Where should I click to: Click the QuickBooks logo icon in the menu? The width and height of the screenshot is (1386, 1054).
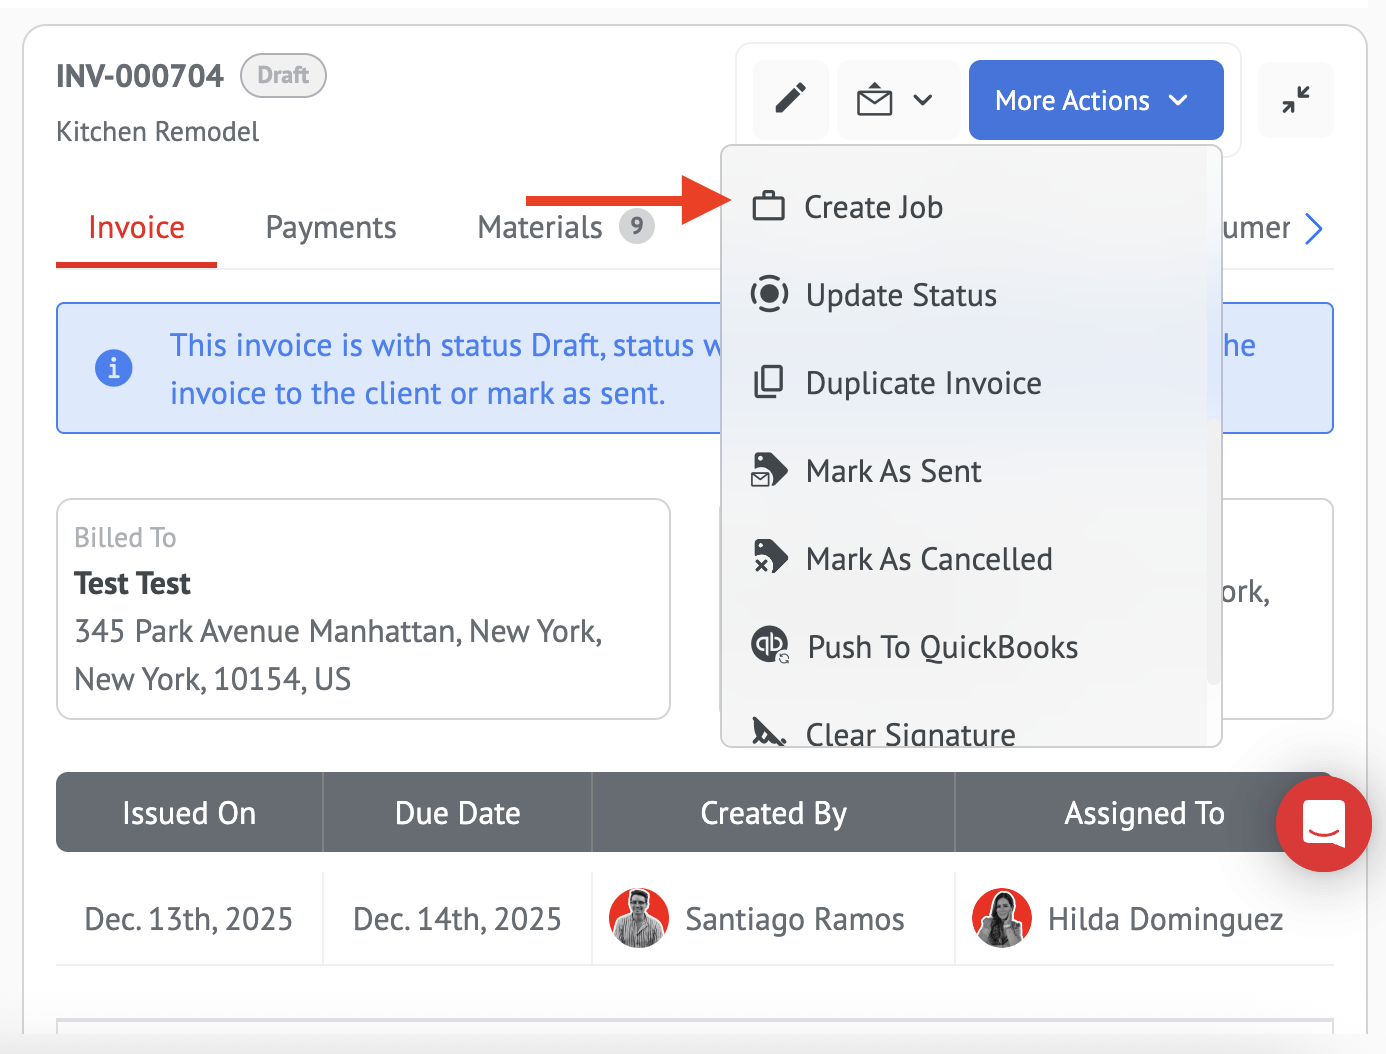[769, 645]
